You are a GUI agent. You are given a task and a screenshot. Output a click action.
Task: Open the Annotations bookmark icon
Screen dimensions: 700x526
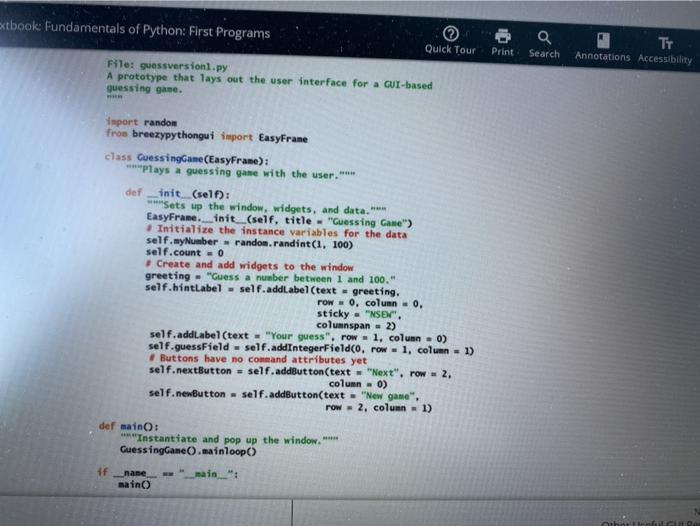coord(603,41)
